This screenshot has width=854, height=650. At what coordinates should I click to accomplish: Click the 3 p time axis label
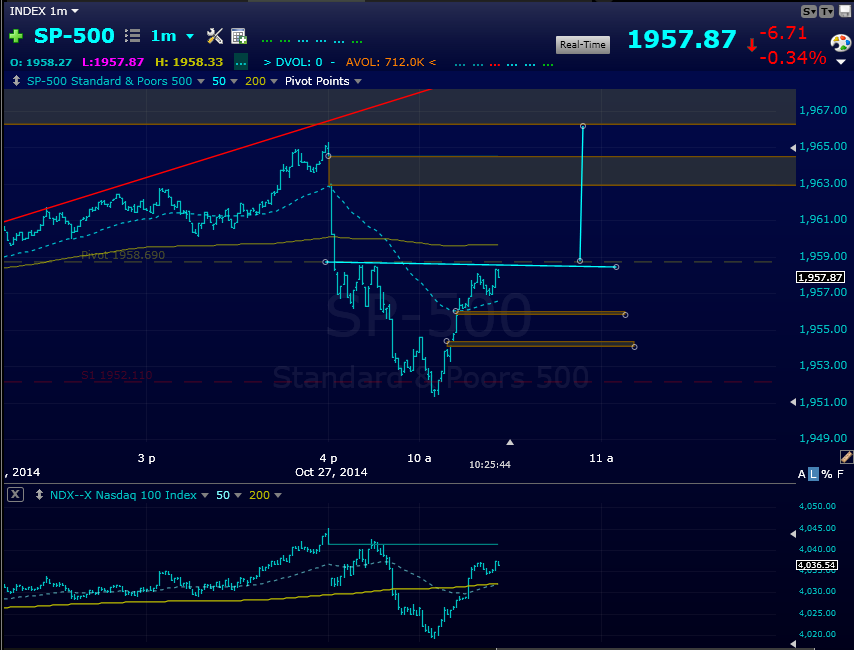coord(147,458)
